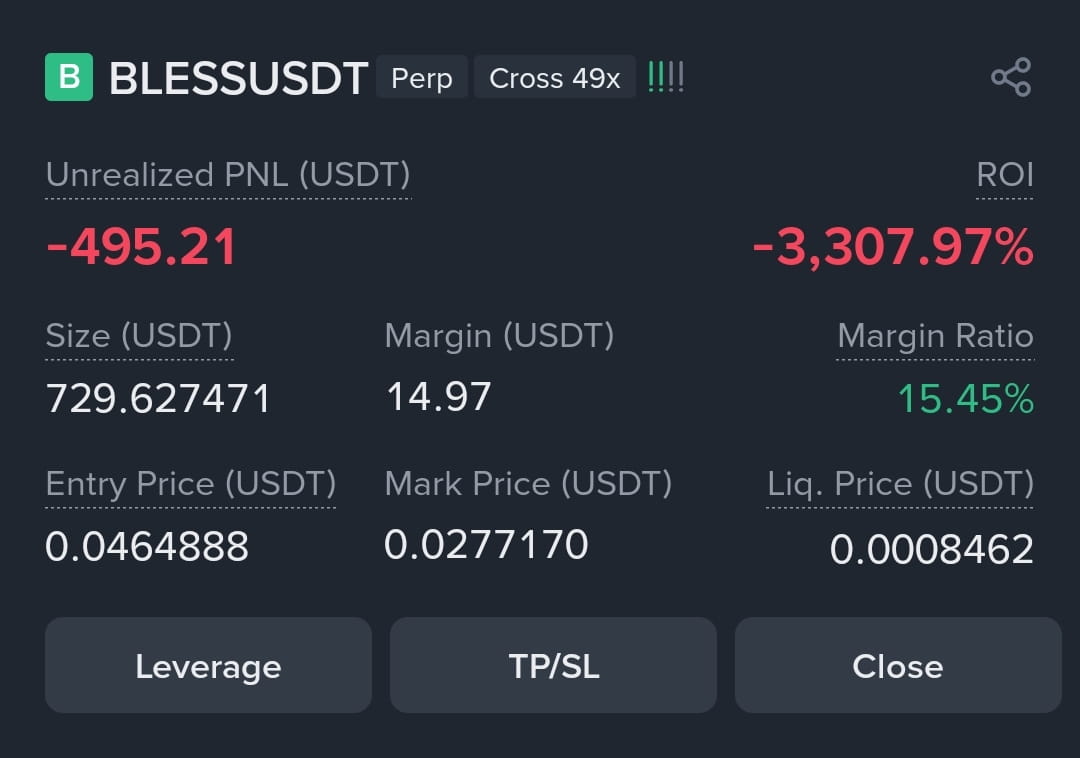Tap the ROI label for info

pyautogui.click(x=1005, y=175)
